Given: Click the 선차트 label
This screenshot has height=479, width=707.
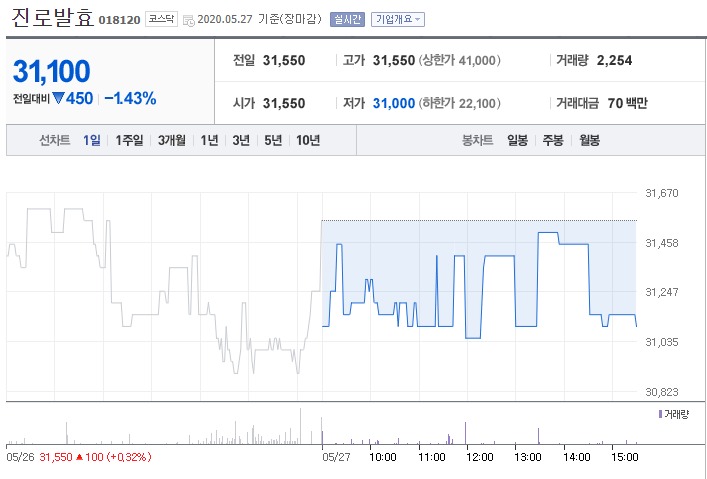Looking at the screenshot, I should [x=55, y=140].
